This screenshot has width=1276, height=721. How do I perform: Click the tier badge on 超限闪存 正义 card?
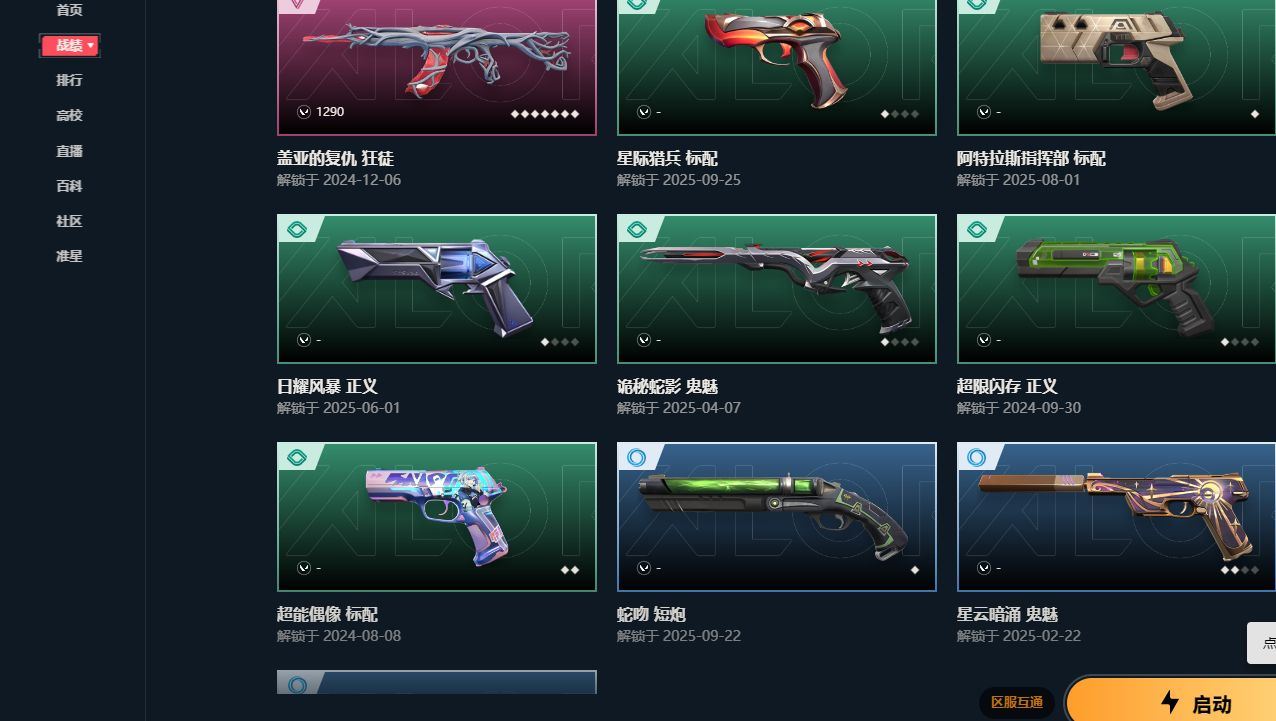(976, 230)
